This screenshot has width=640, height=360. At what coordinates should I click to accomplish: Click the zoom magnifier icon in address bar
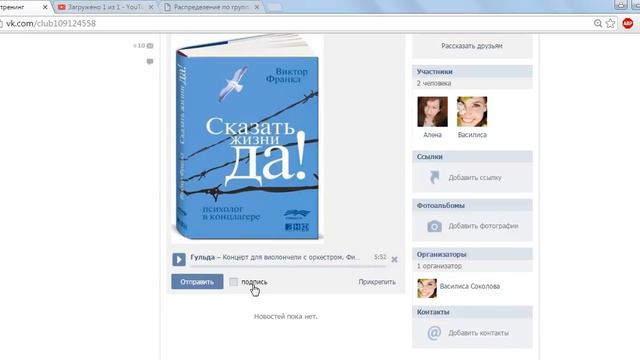[598, 23]
